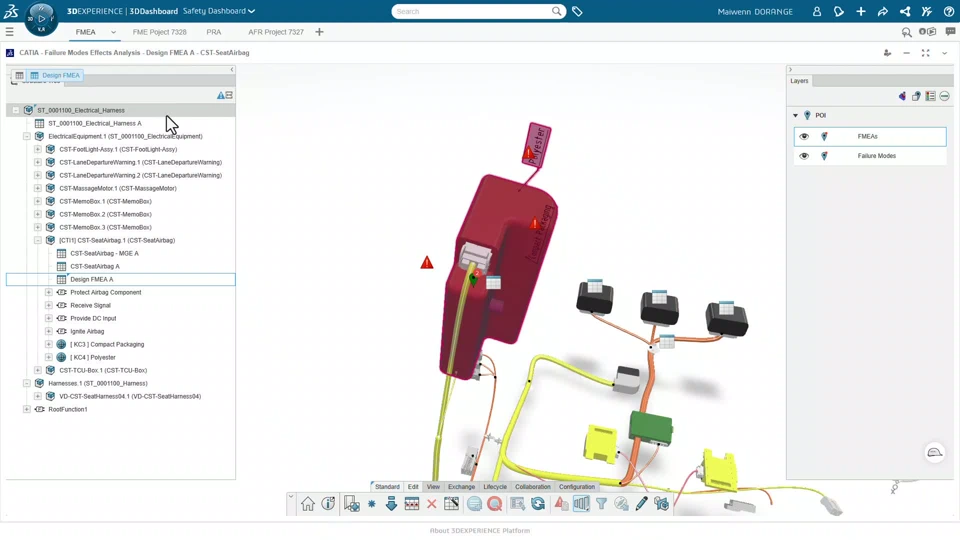The image size is (960, 540).
Task: Click the warning marker left of airbag
Action: 427,263
